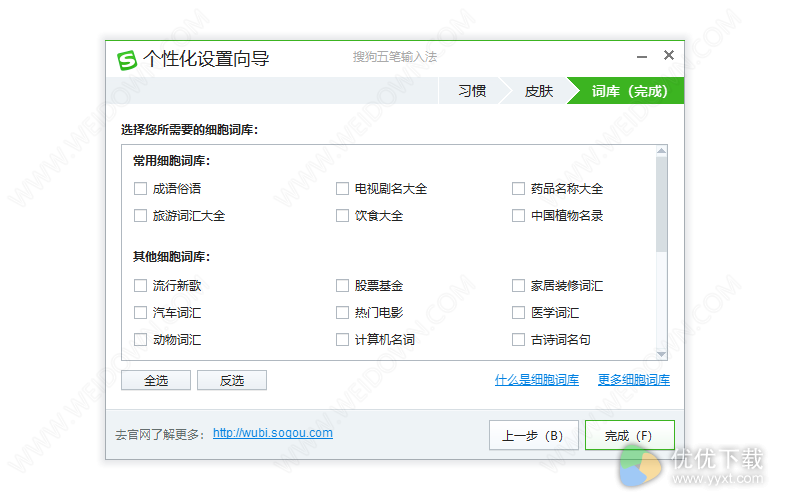This screenshot has width=790, height=500.
Task: Click the green Sogou S logo icon
Action: tap(127, 60)
